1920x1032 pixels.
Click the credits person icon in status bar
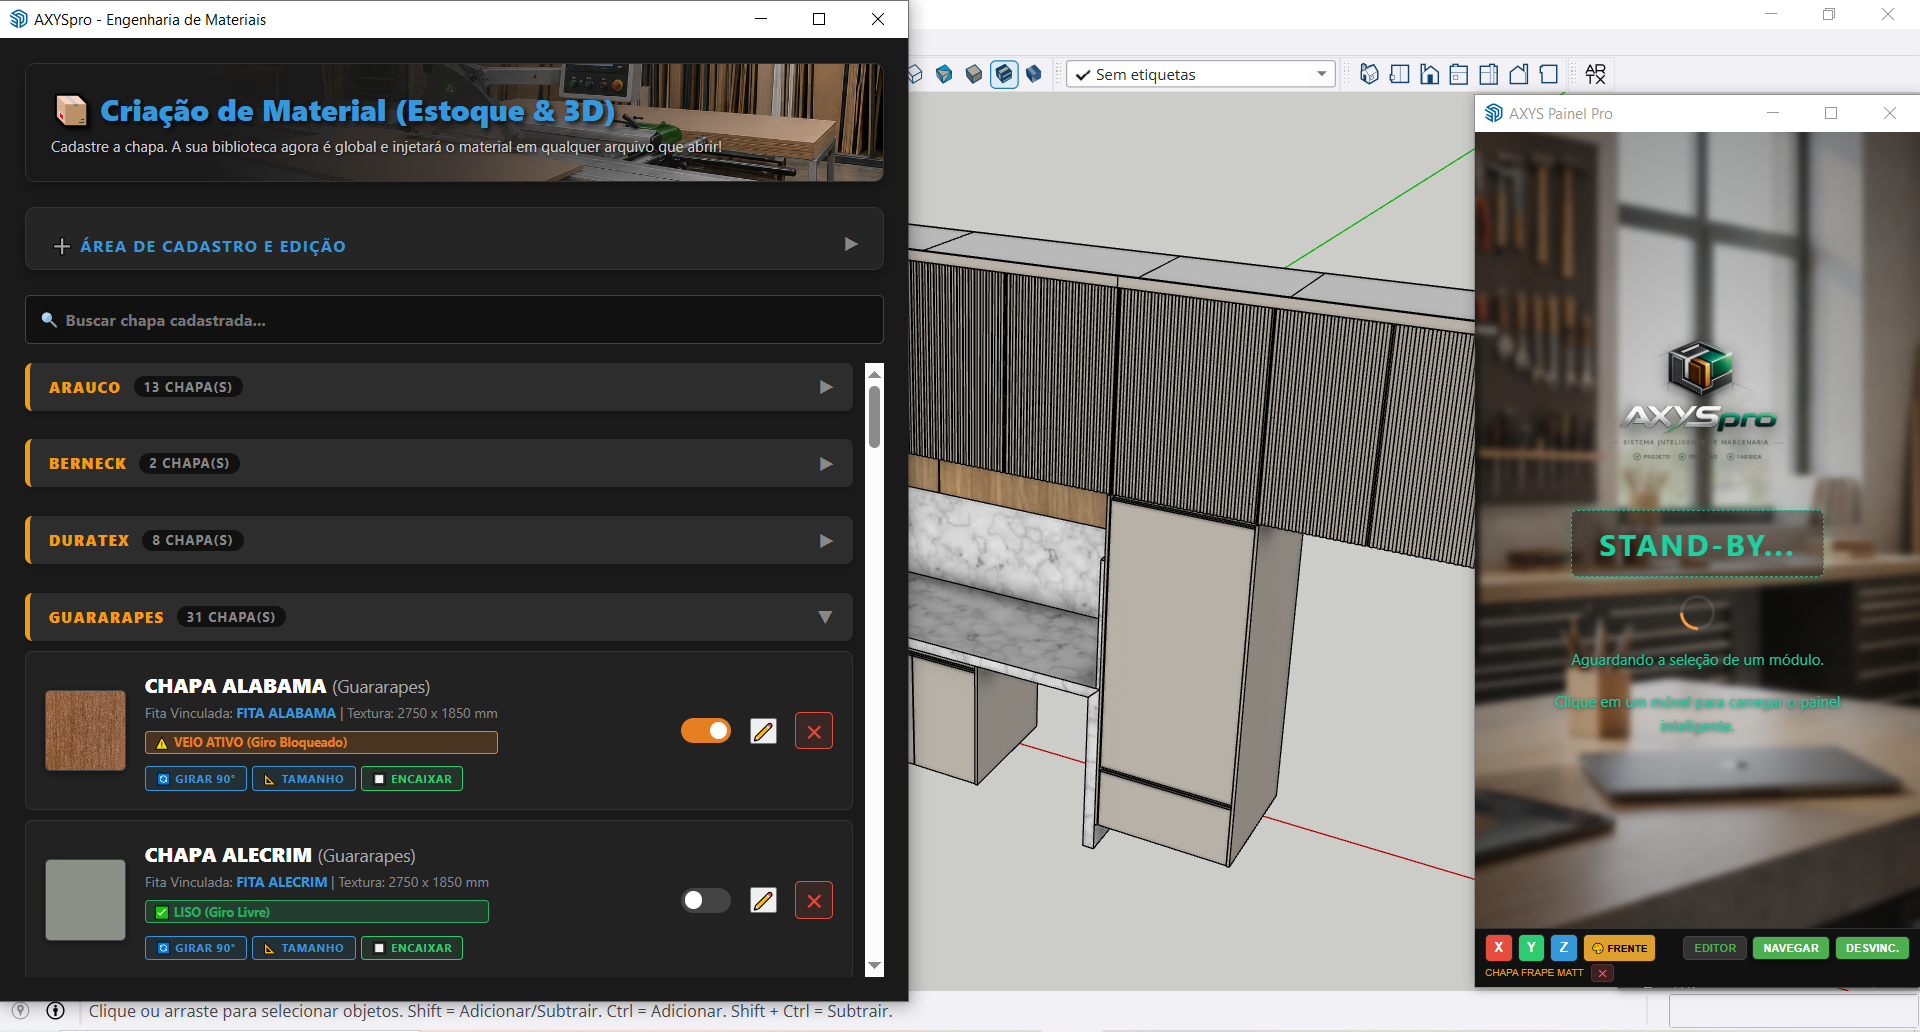coord(56,1011)
